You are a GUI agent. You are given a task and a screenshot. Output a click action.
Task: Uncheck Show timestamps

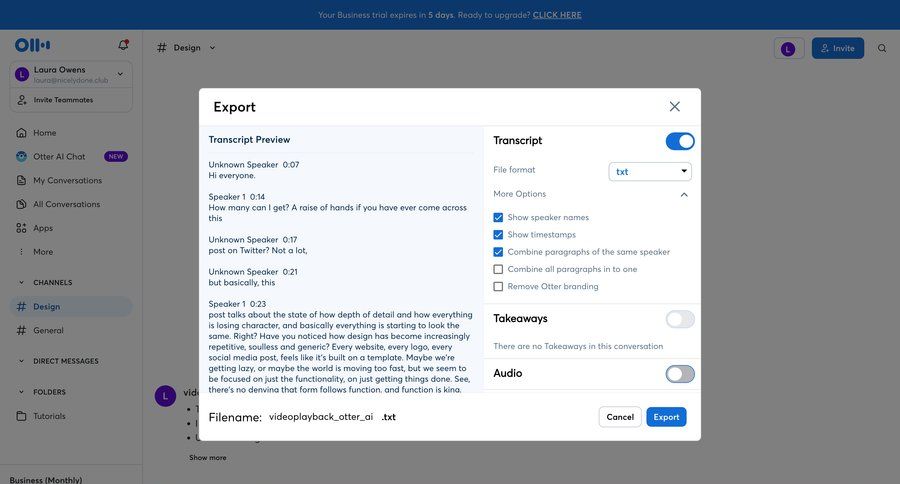pos(498,235)
